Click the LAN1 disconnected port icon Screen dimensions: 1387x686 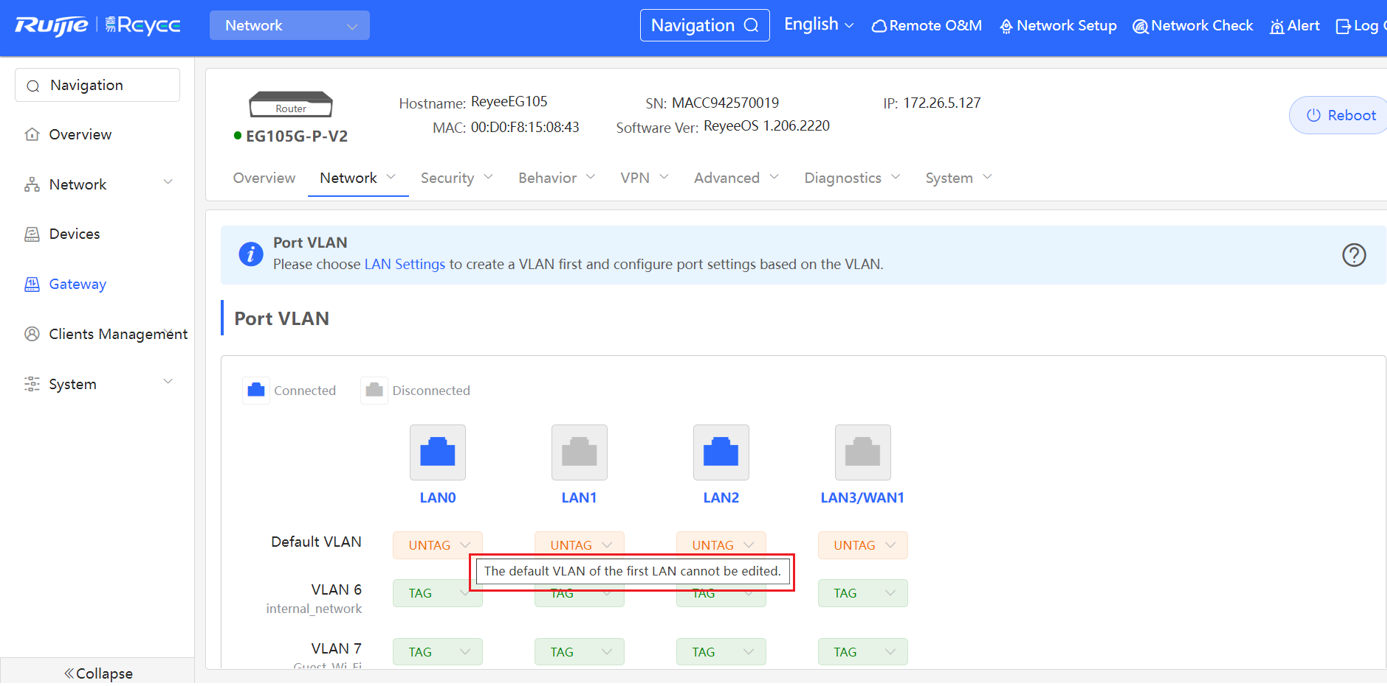tap(579, 452)
